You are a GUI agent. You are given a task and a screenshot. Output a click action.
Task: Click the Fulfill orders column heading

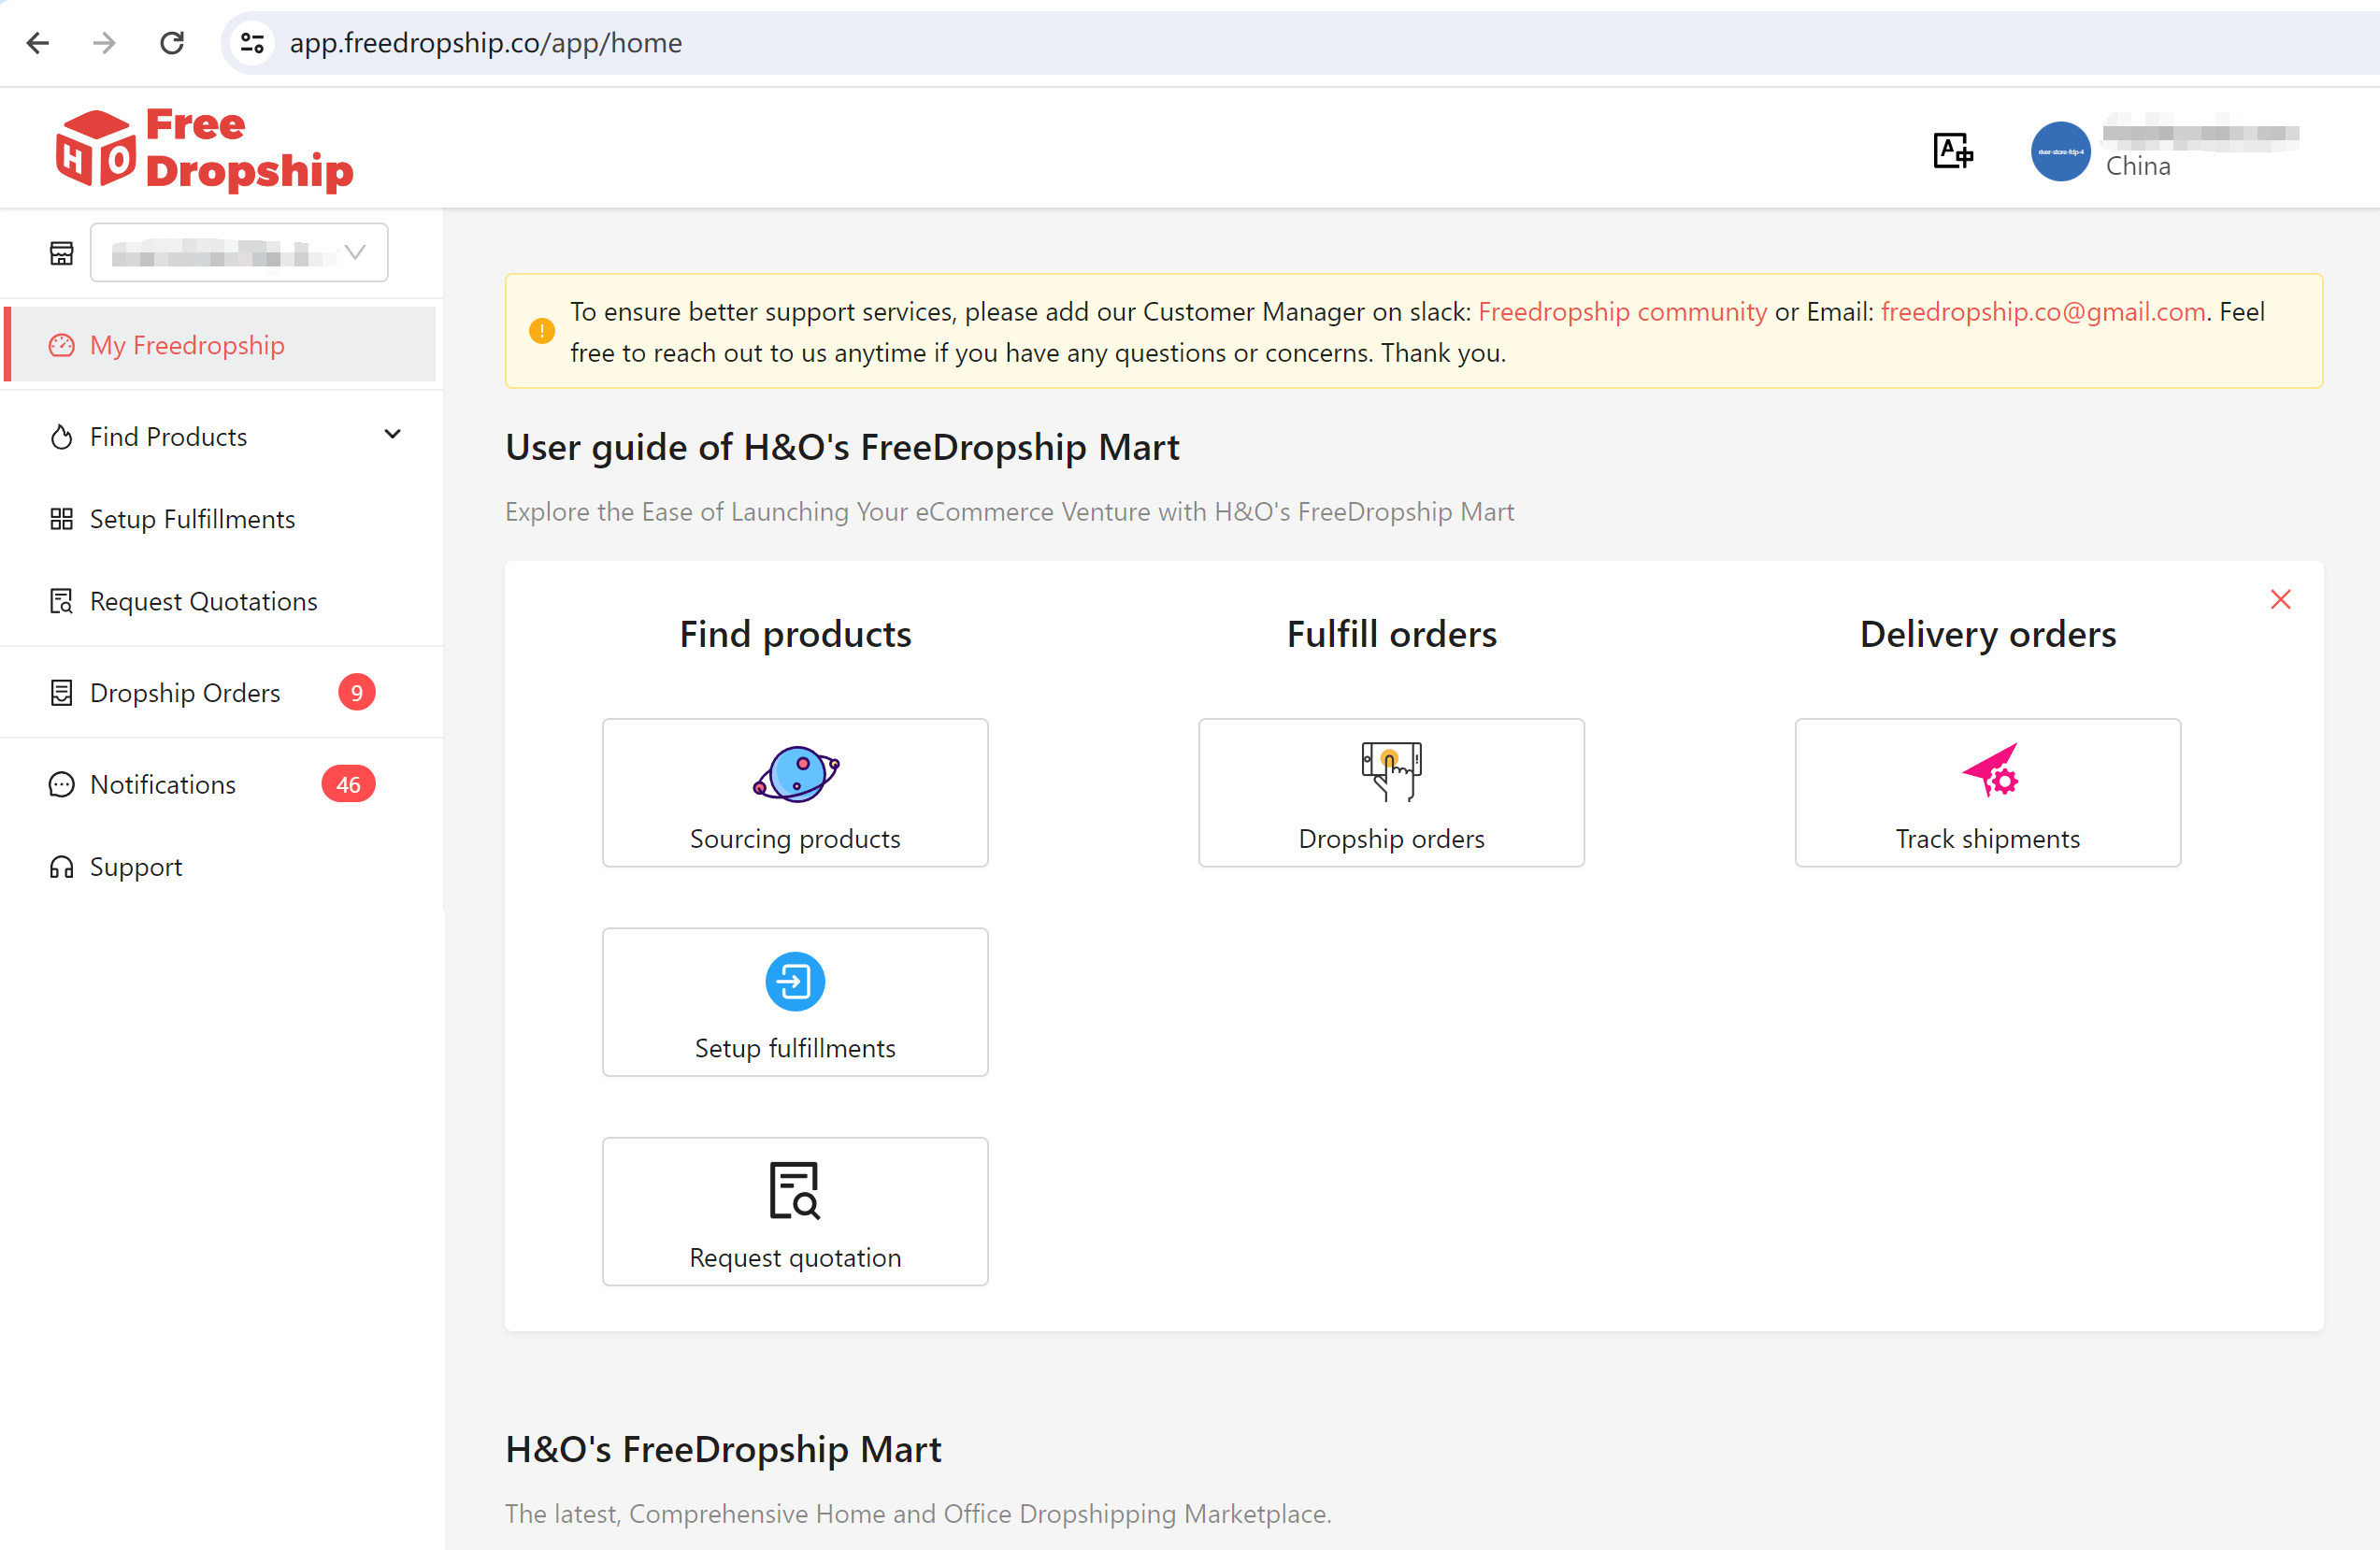(x=1391, y=635)
